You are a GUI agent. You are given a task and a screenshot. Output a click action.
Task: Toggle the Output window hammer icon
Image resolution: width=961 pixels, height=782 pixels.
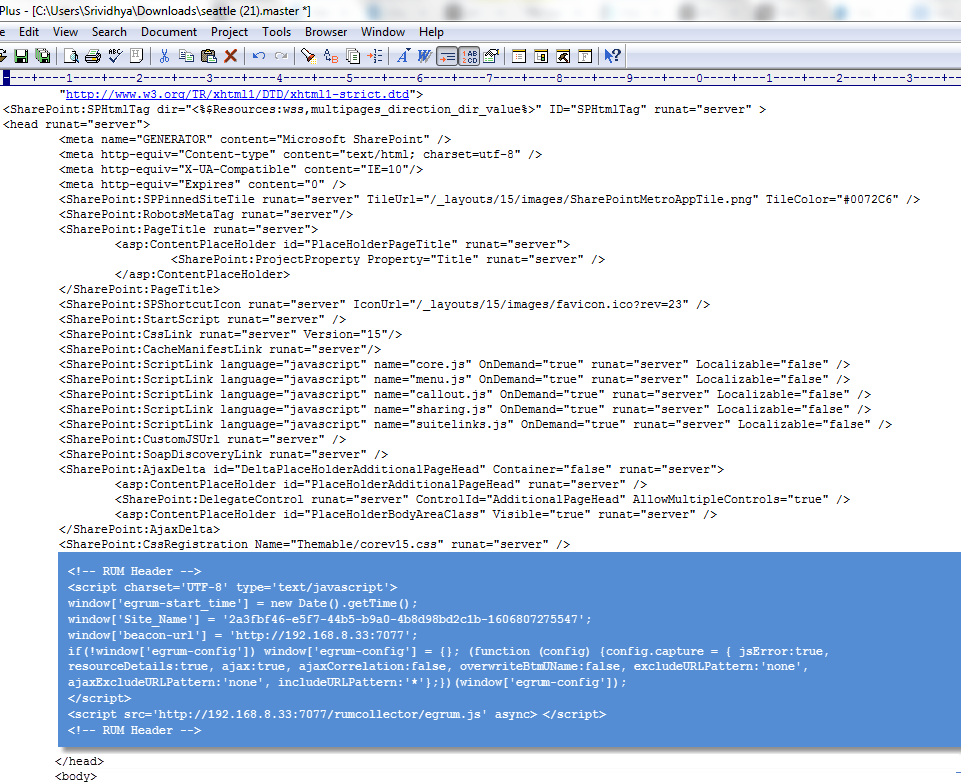[563, 56]
